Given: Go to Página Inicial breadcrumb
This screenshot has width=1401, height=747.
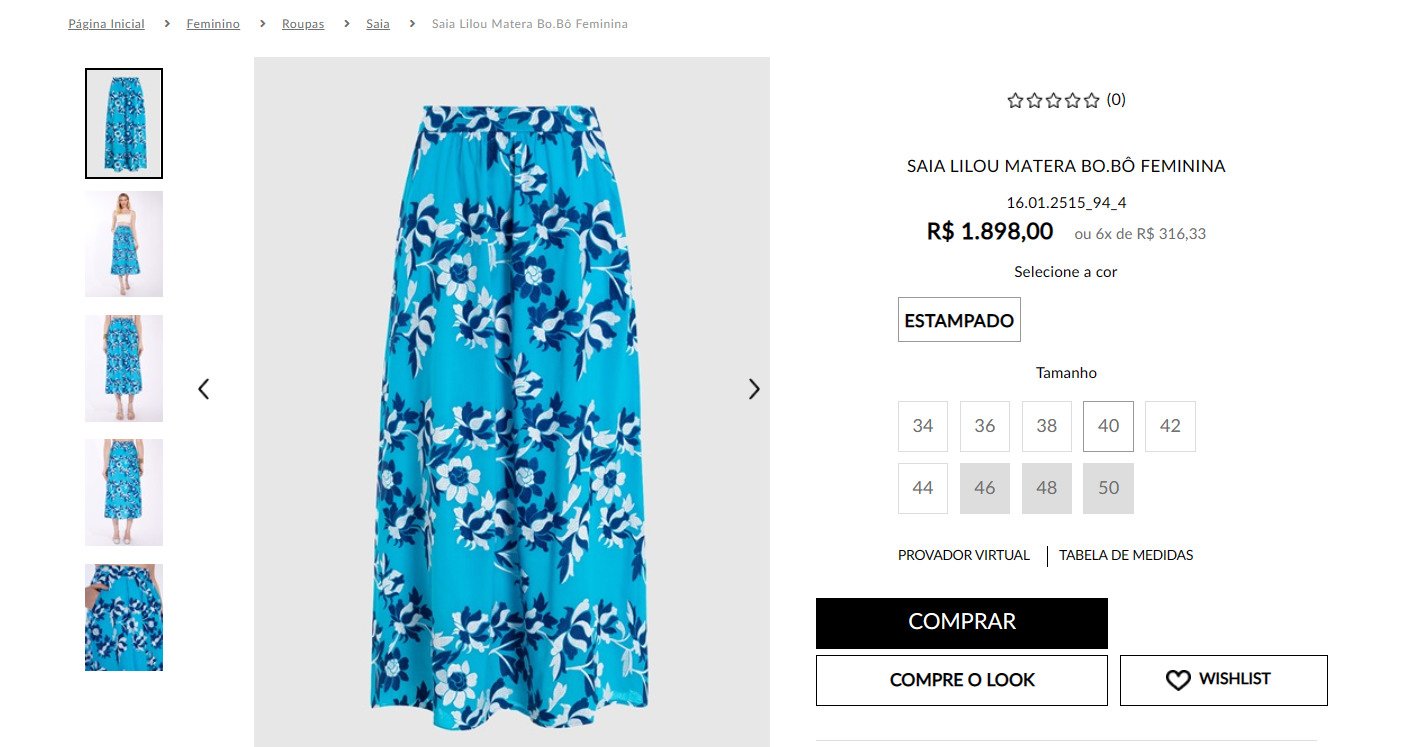Looking at the screenshot, I should tap(106, 24).
